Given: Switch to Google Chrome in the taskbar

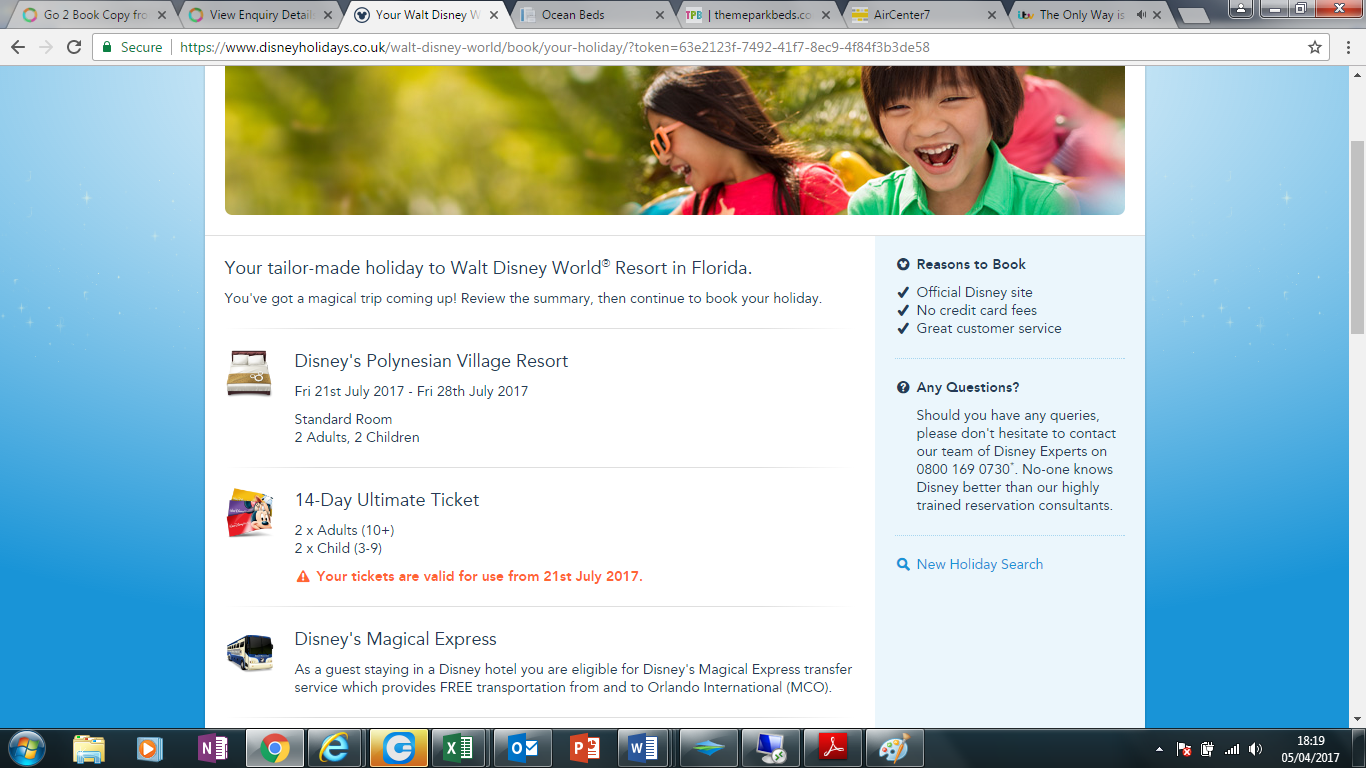Looking at the screenshot, I should [x=275, y=748].
